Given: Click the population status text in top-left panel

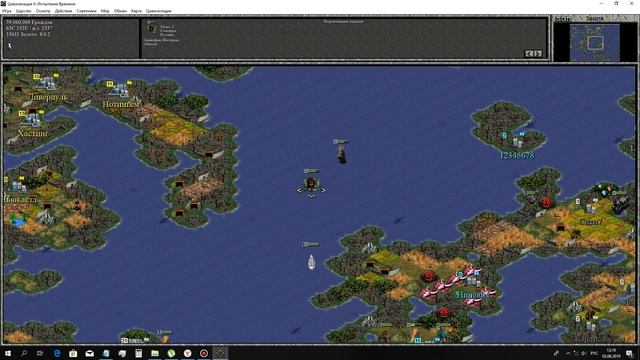Looking at the screenshot, I should pos(29,22).
